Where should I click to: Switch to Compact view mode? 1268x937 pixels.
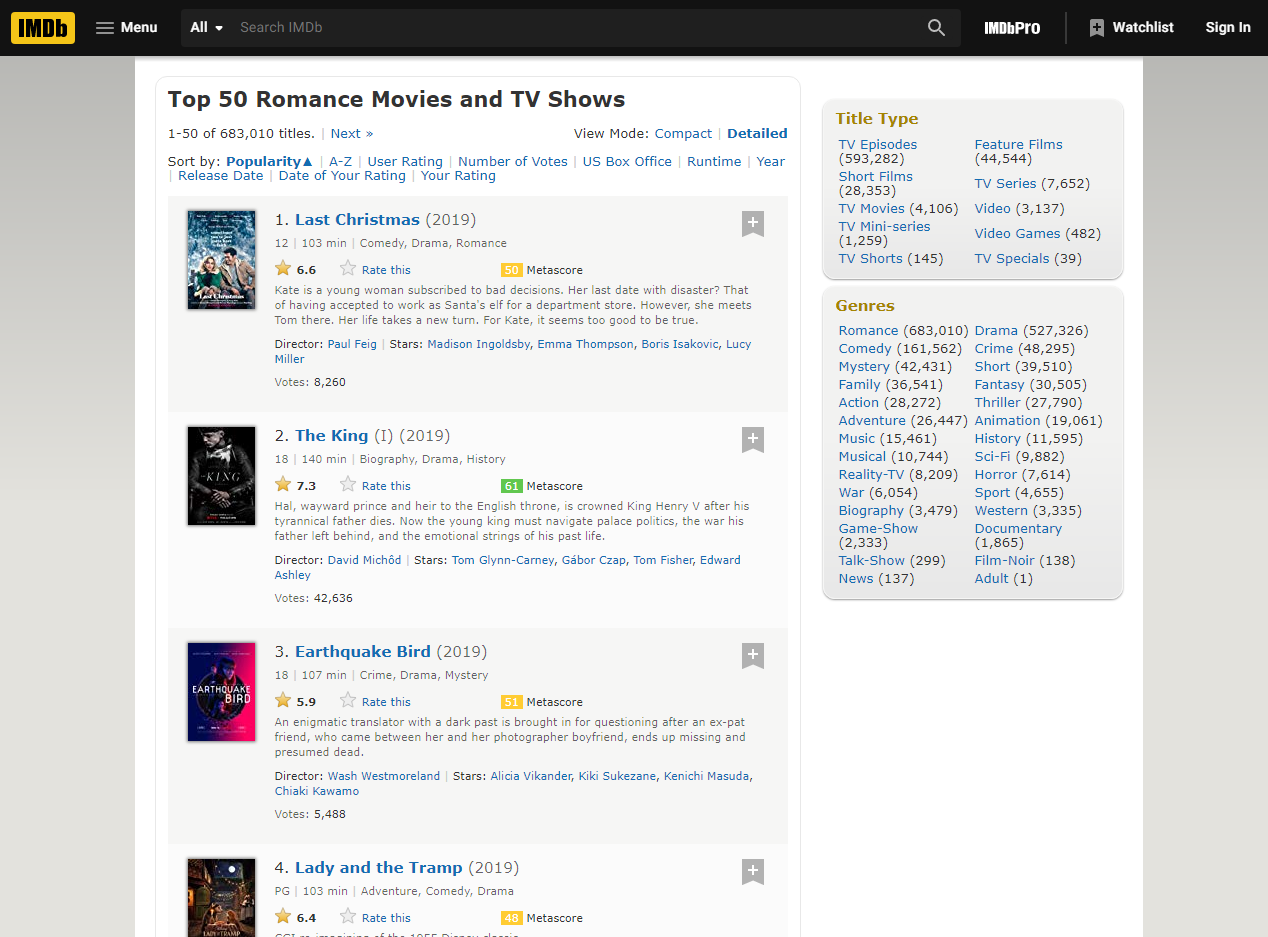tap(684, 134)
